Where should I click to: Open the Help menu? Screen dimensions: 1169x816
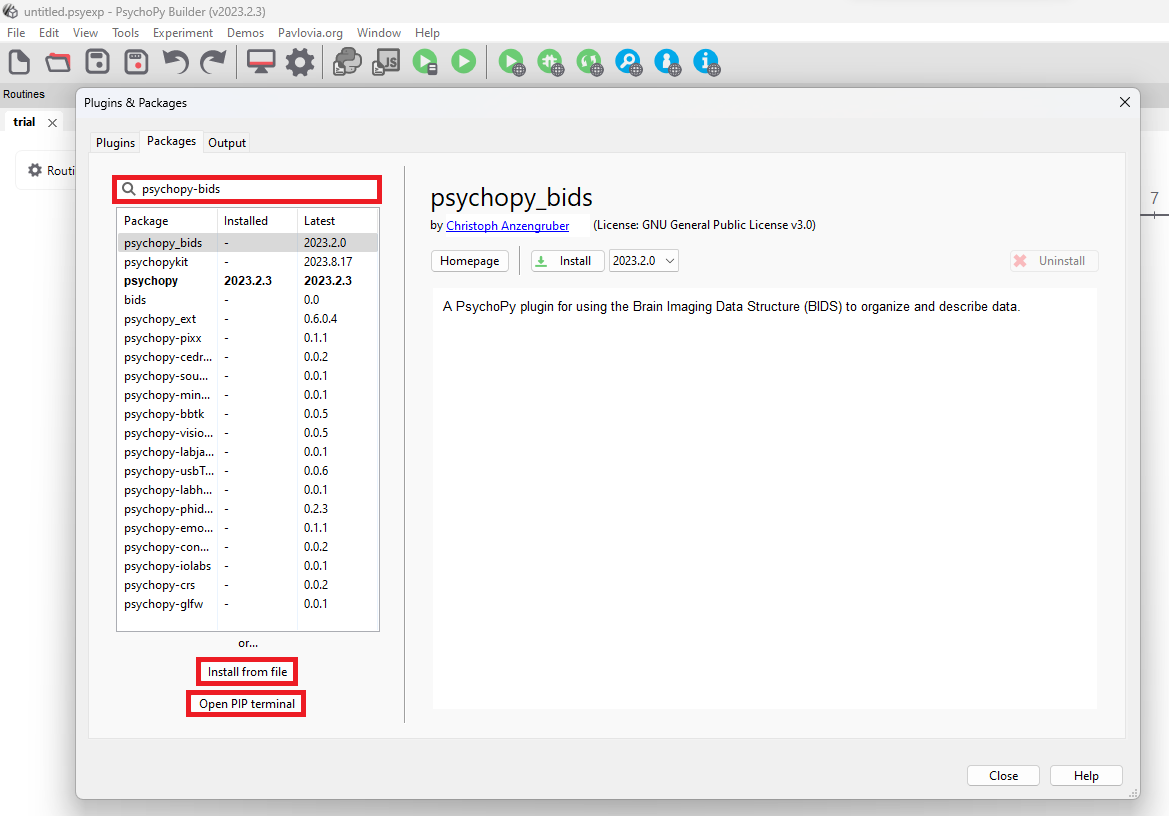pyautogui.click(x=427, y=33)
